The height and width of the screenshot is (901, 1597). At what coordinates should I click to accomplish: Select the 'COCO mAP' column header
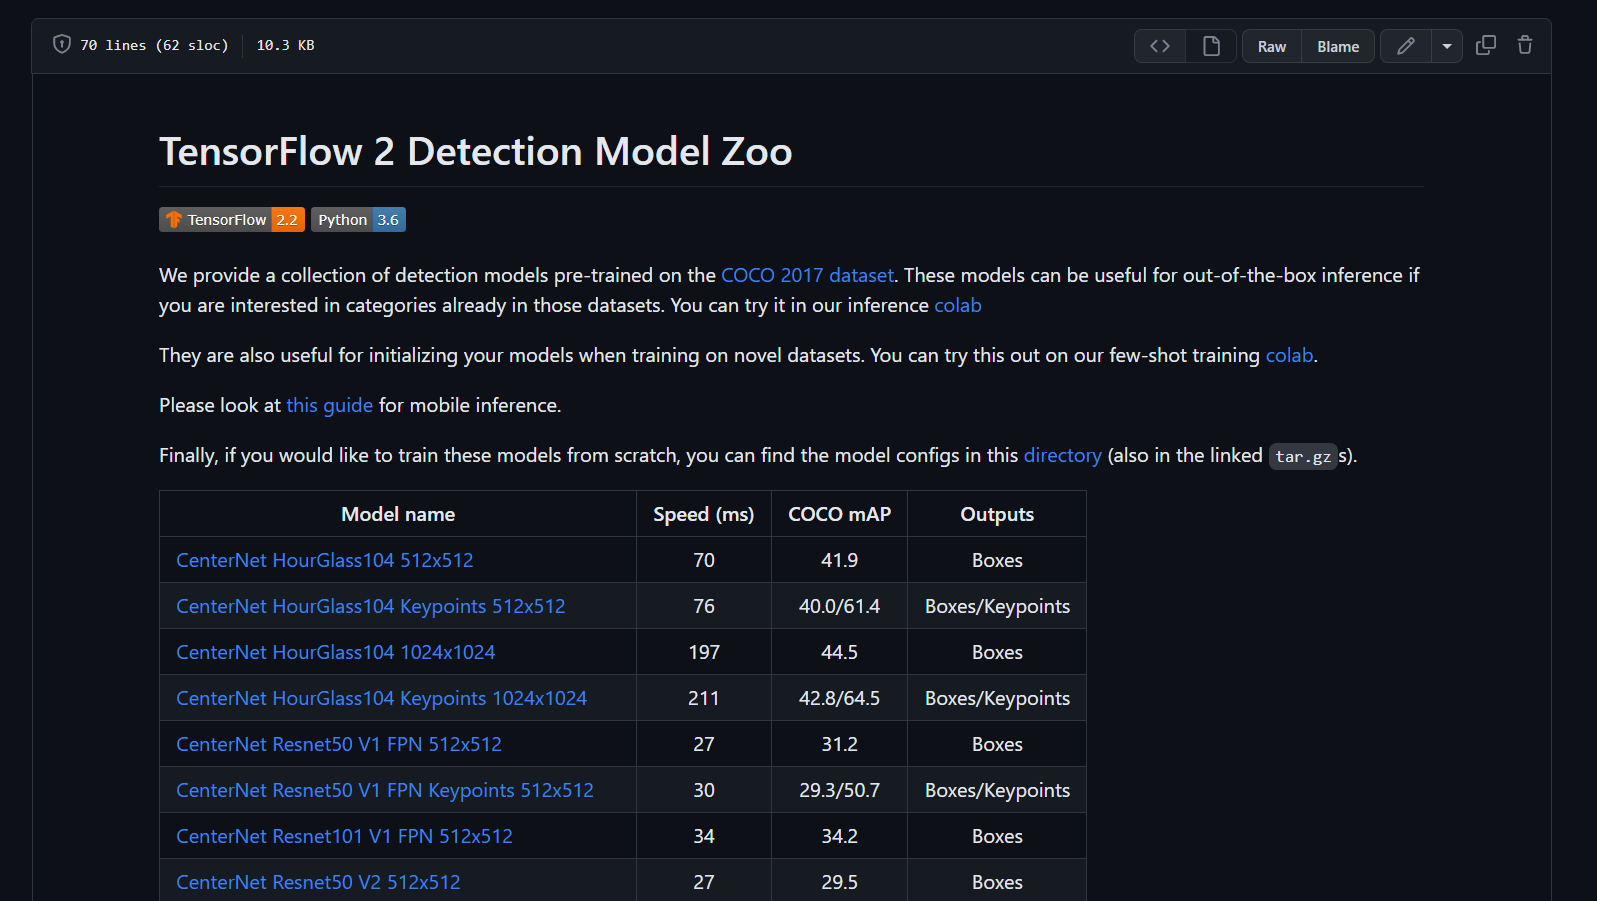tap(839, 514)
